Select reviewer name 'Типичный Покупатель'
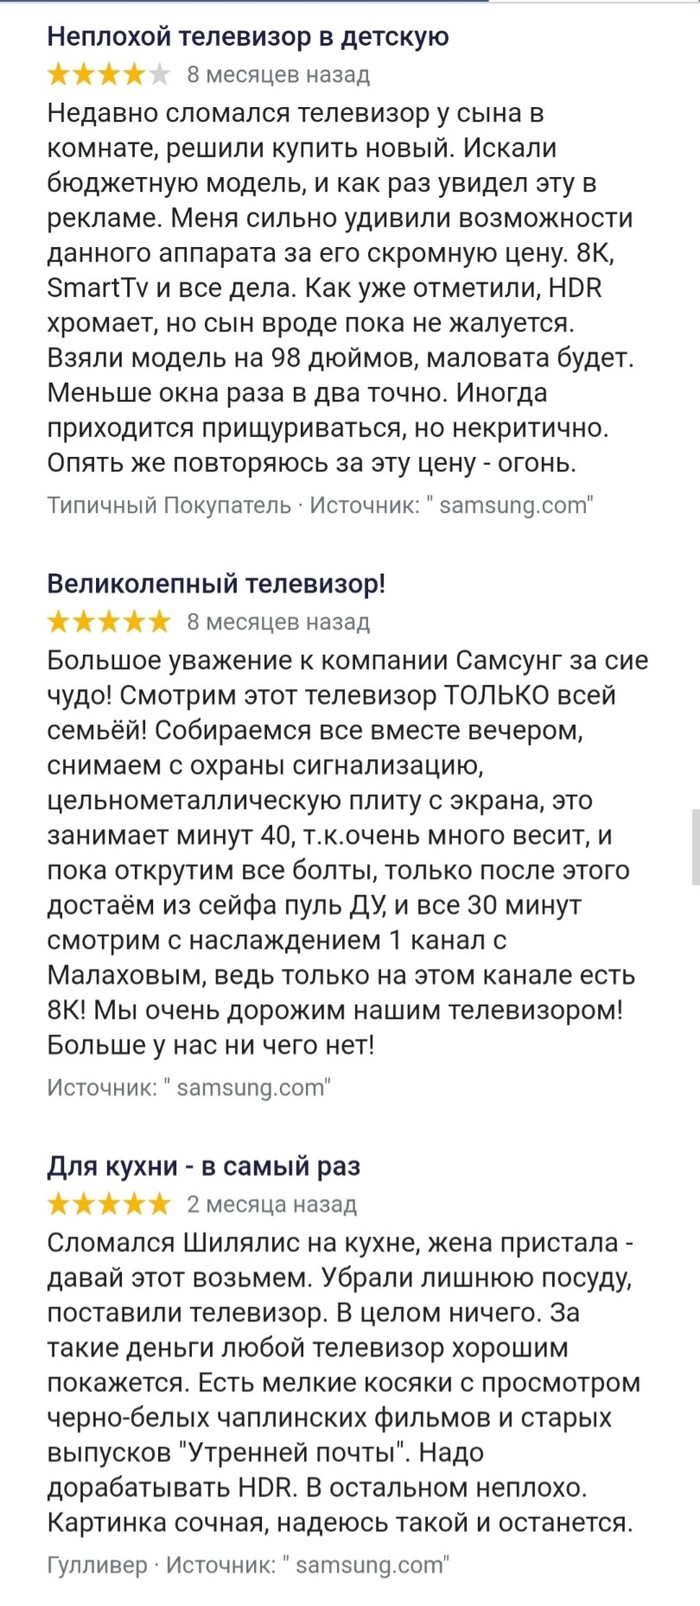Viewport: 700px width, 1606px height. 169,505
